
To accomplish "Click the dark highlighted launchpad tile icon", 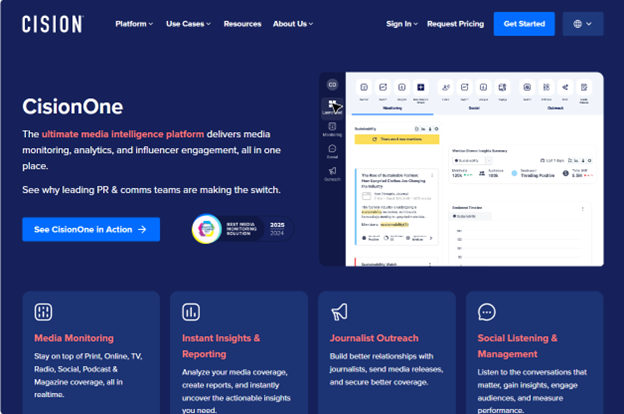I will [421, 87].
